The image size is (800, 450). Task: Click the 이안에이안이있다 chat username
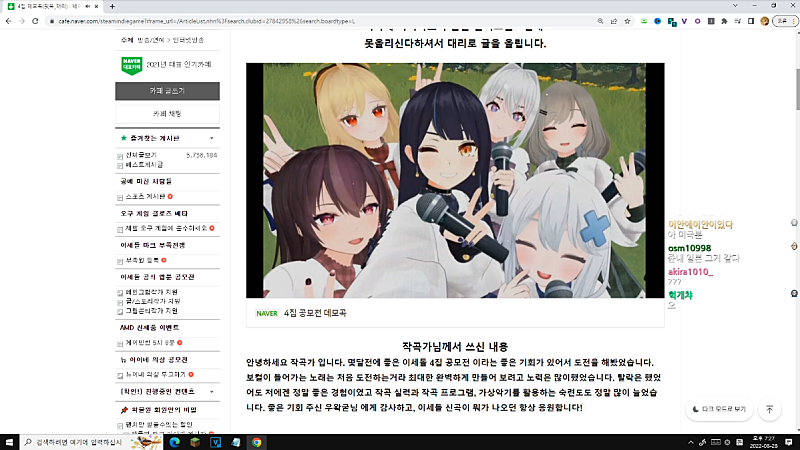coord(701,224)
